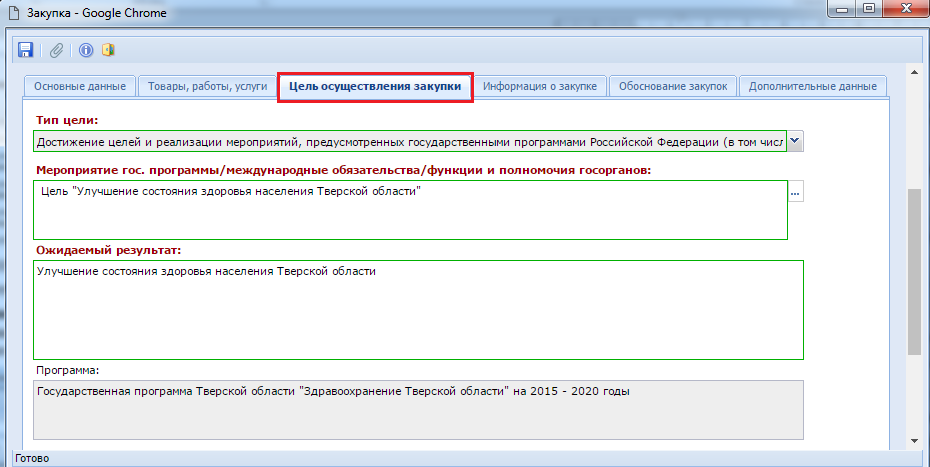Click the Save floppy disk icon
This screenshot has height=467, width=930.
click(26, 49)
